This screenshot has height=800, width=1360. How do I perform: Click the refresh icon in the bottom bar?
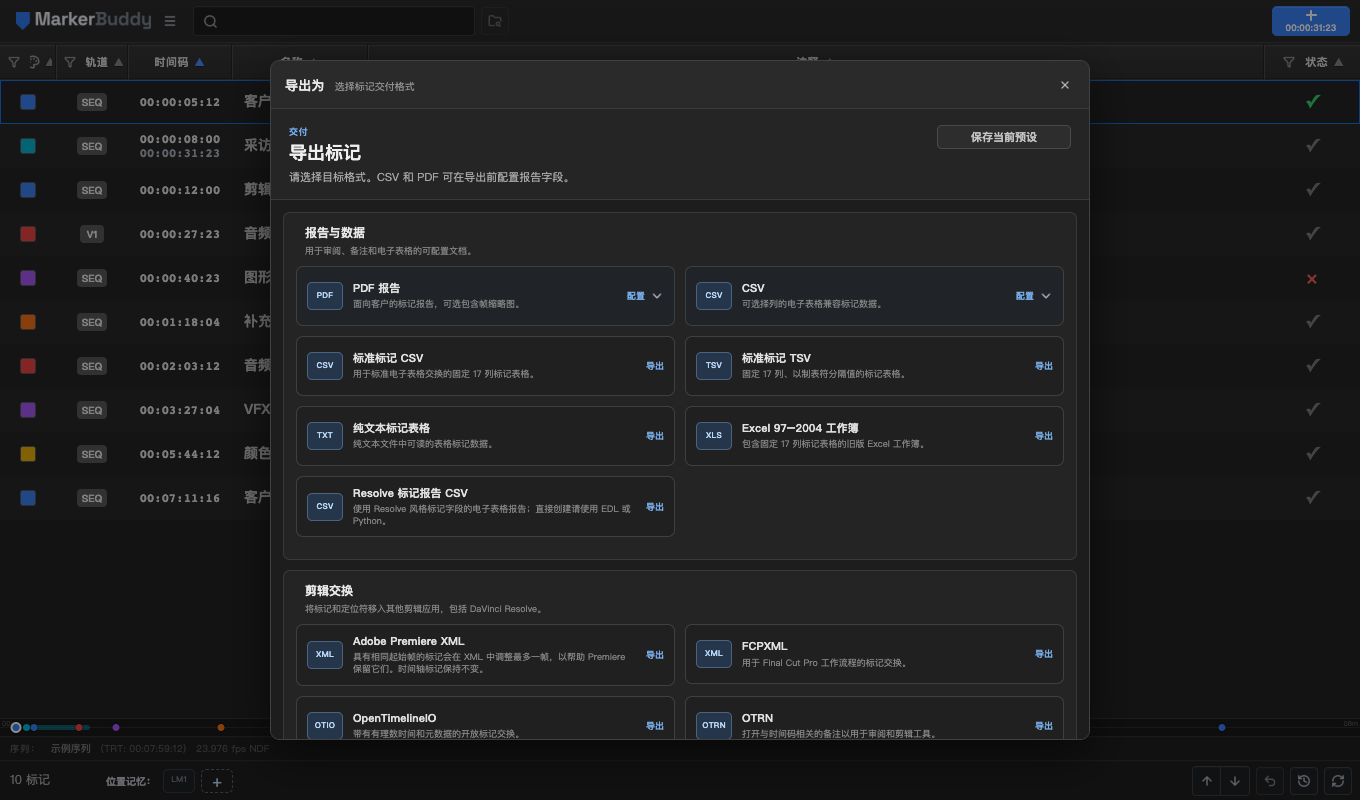pyautogui.click(x=1338, y=781)
